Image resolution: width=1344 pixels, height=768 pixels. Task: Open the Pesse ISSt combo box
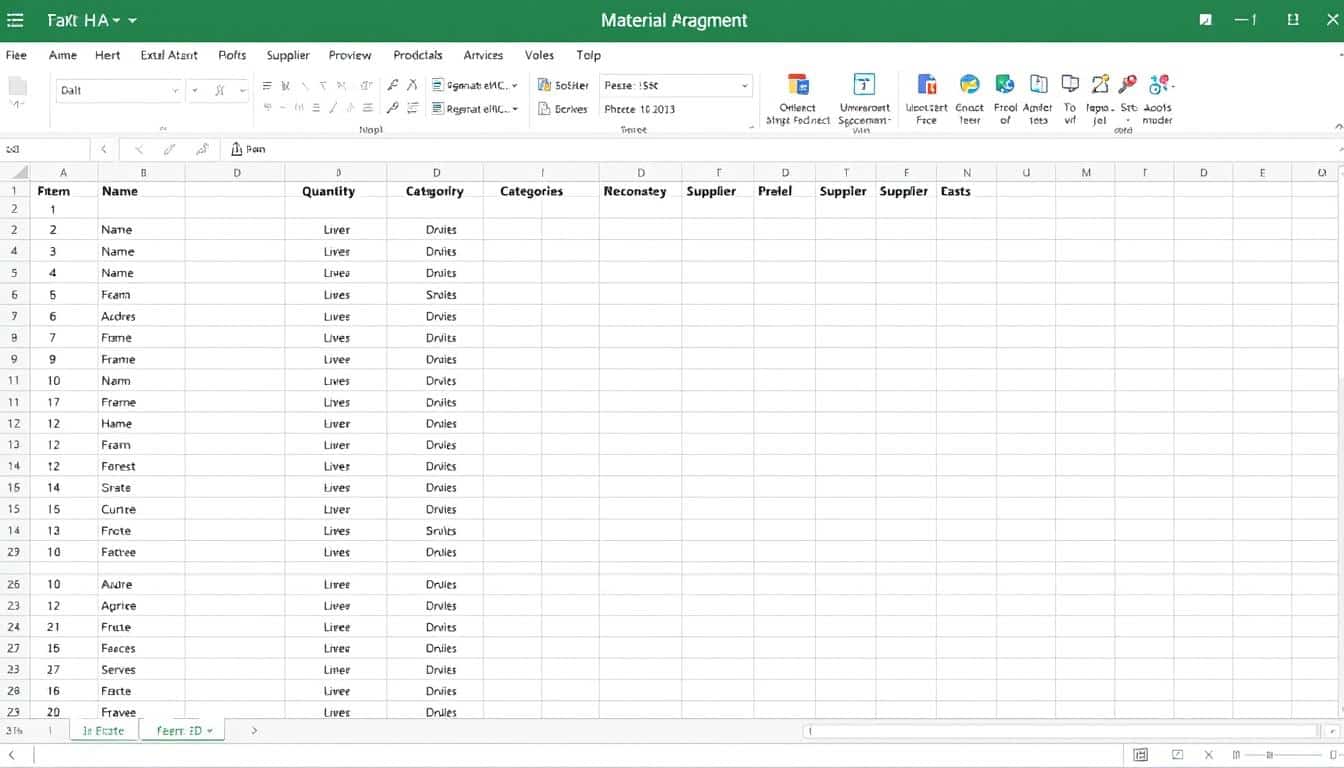coord(675,86)
